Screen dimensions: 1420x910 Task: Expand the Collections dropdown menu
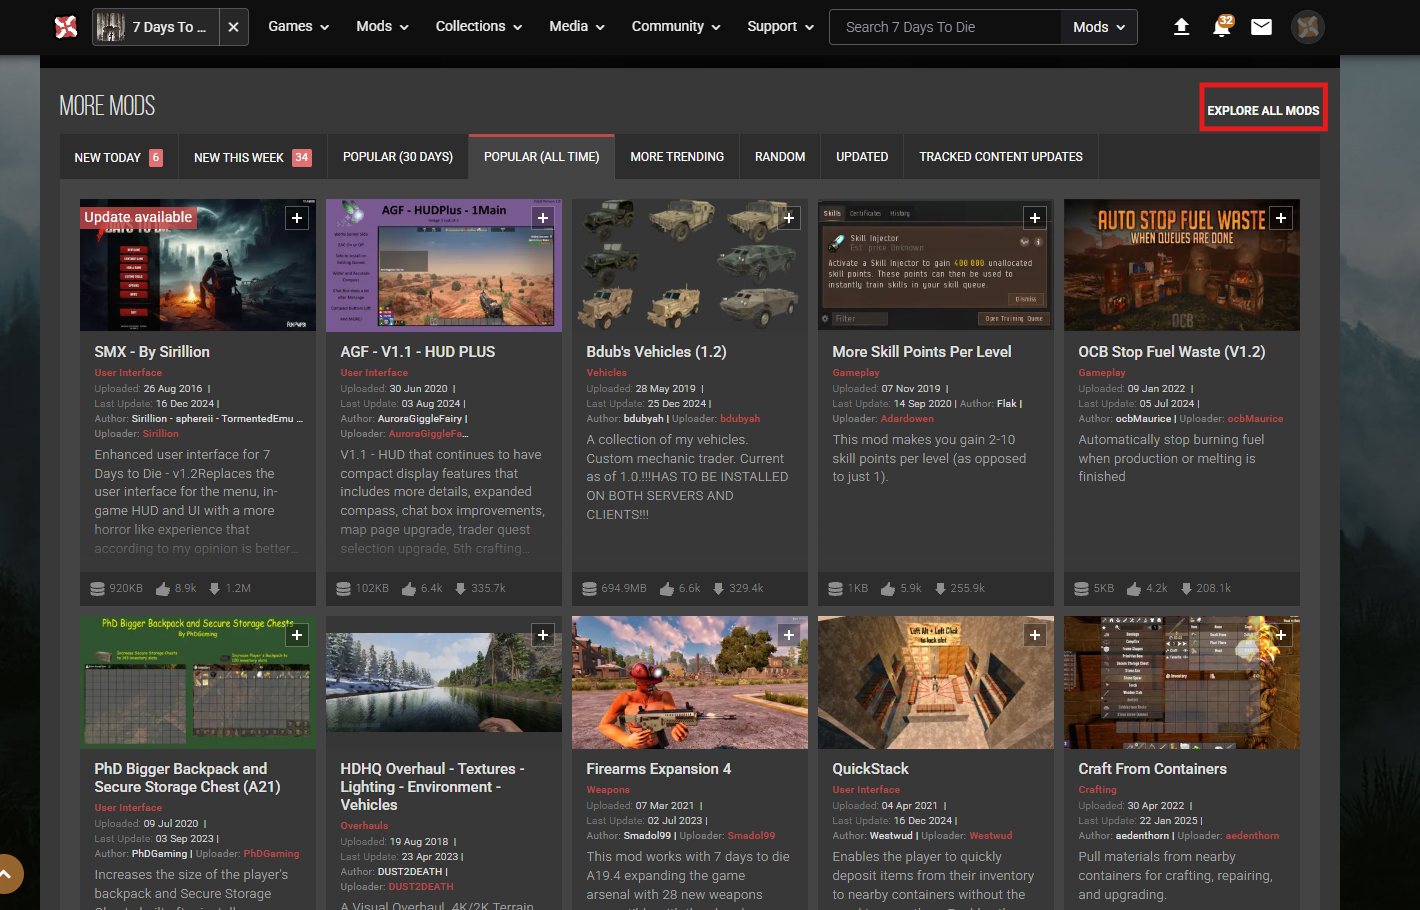479,27
